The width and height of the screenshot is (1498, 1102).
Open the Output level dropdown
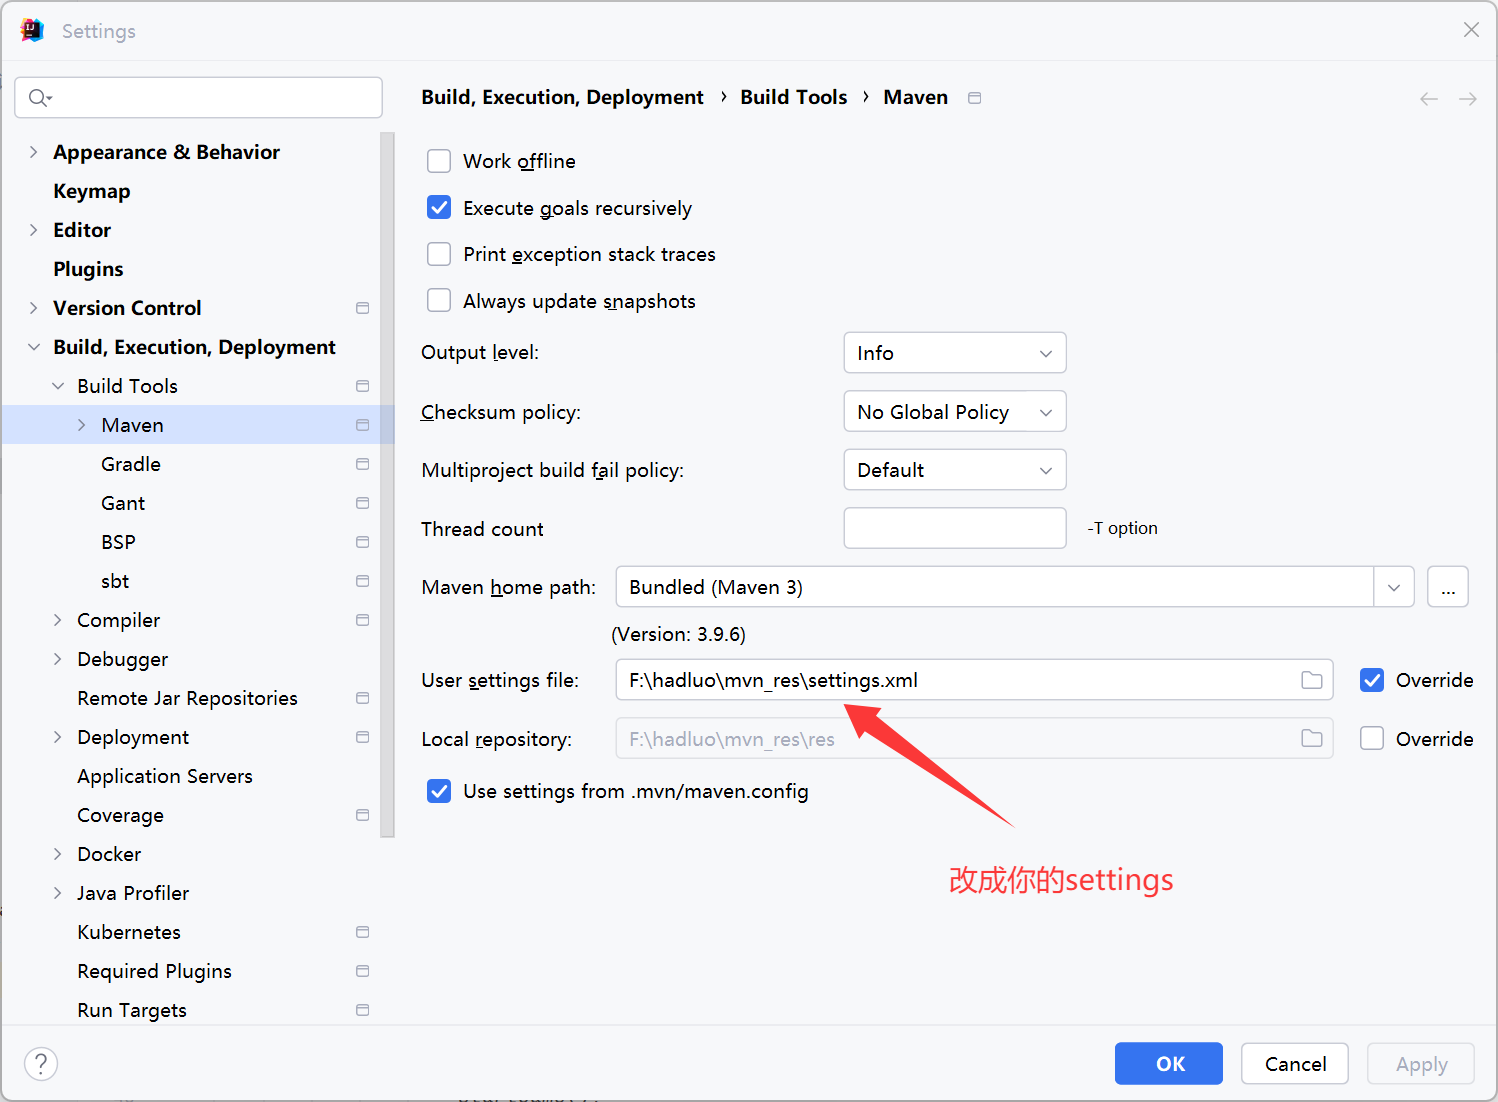(x=955, y=353)
